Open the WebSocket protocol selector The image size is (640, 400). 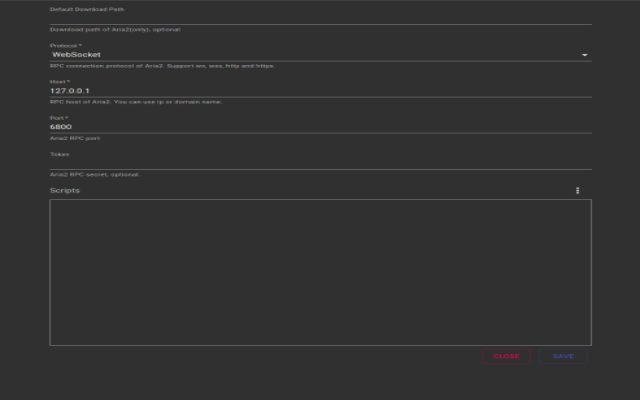(320, 55)
